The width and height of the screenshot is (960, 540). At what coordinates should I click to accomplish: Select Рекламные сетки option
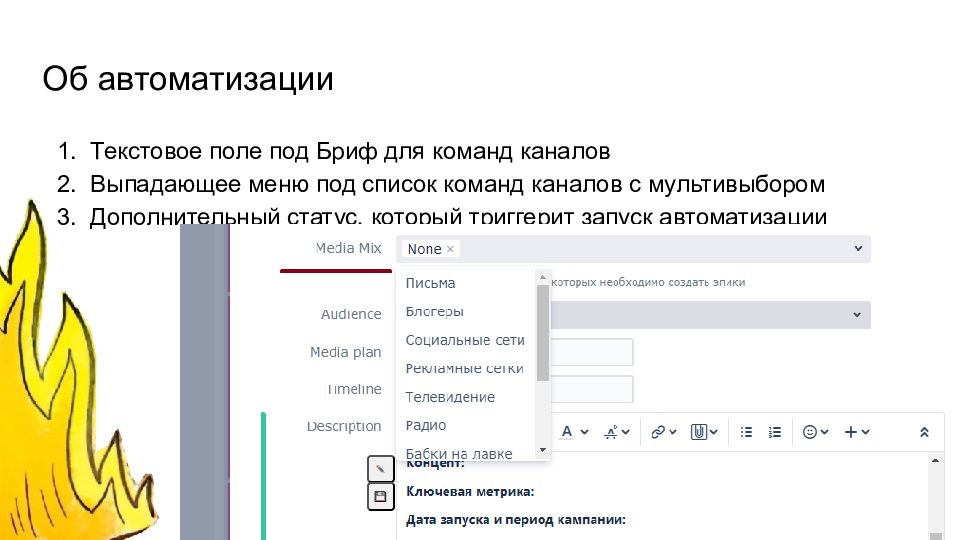(464, 368)
